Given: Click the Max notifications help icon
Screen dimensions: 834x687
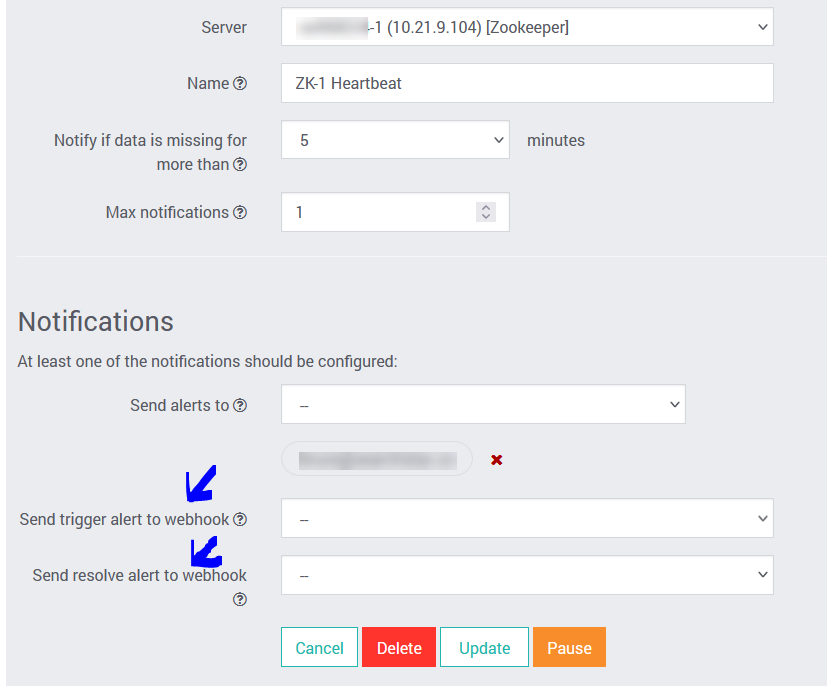Looking at the screenshot, I should (240, 213).
